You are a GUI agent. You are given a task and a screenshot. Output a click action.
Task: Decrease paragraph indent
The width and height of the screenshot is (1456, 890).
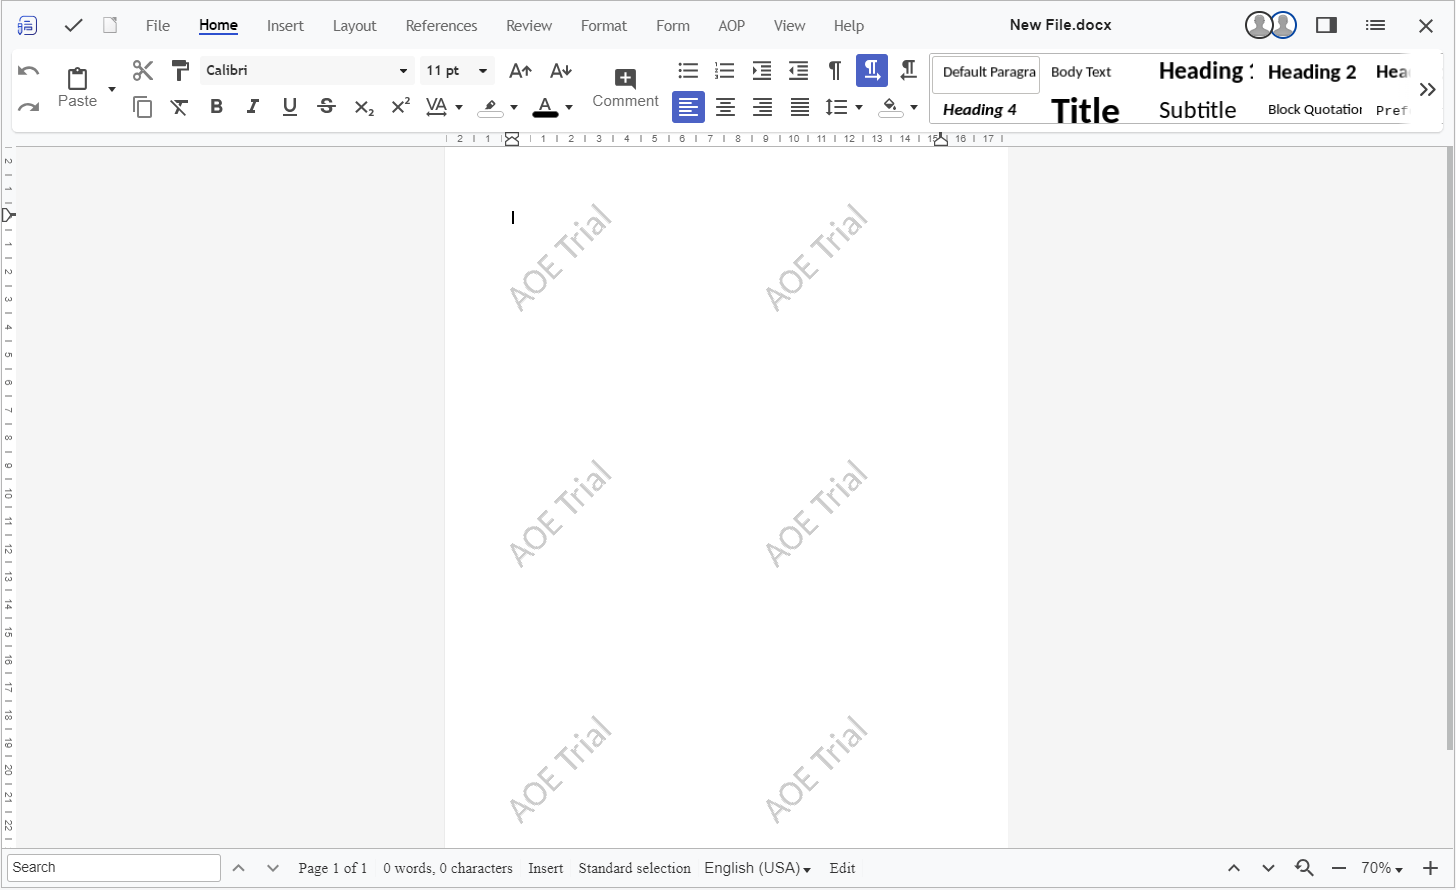point(798,70)
